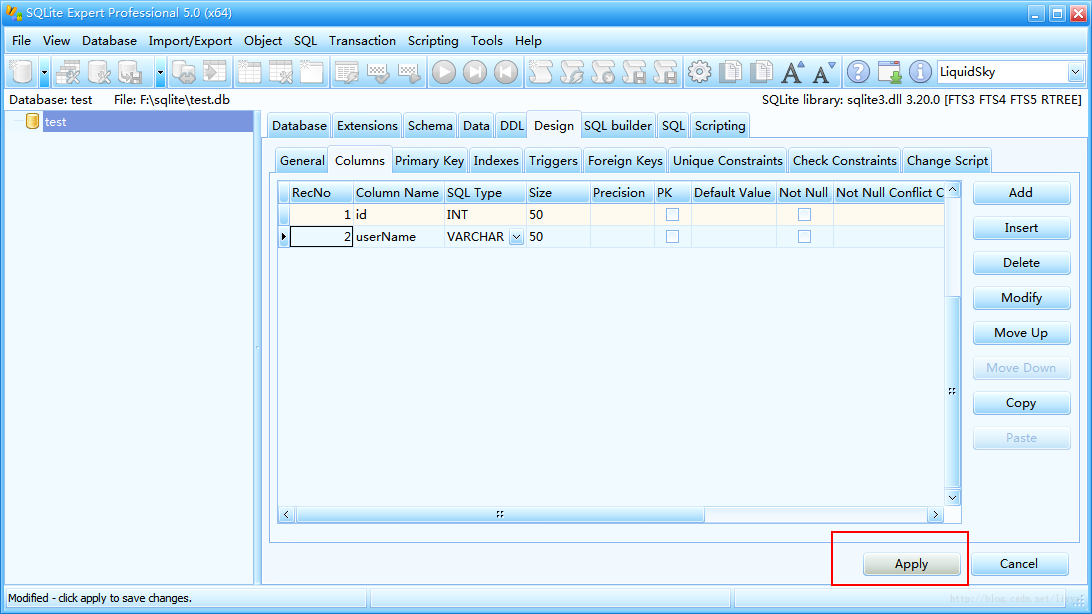Expand the VARCHAR SQL Type dropdown
The image size is (1092, 614).
coord(516,237)
